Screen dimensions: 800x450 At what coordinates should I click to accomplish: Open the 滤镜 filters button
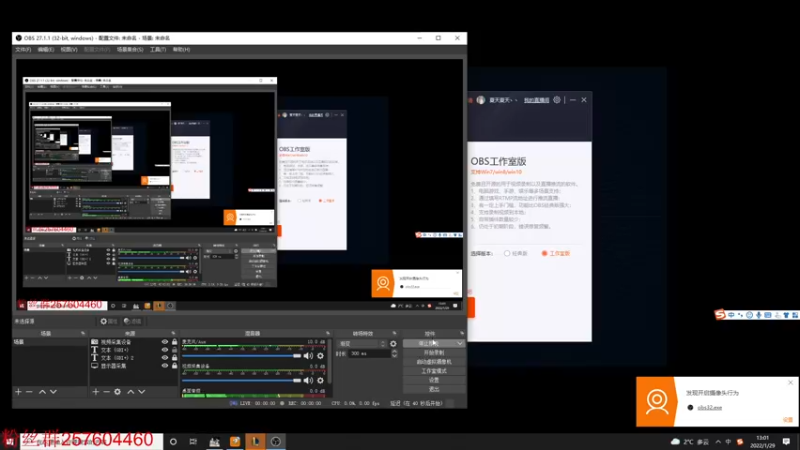tap(133, 321)
